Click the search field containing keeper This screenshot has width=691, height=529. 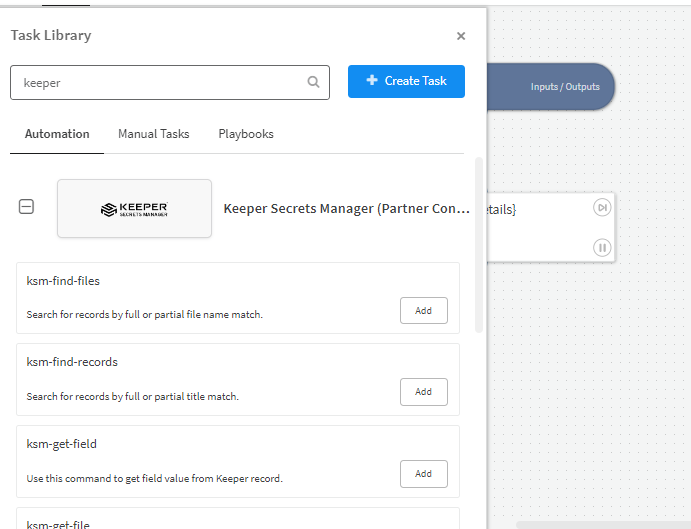point(160,83)
